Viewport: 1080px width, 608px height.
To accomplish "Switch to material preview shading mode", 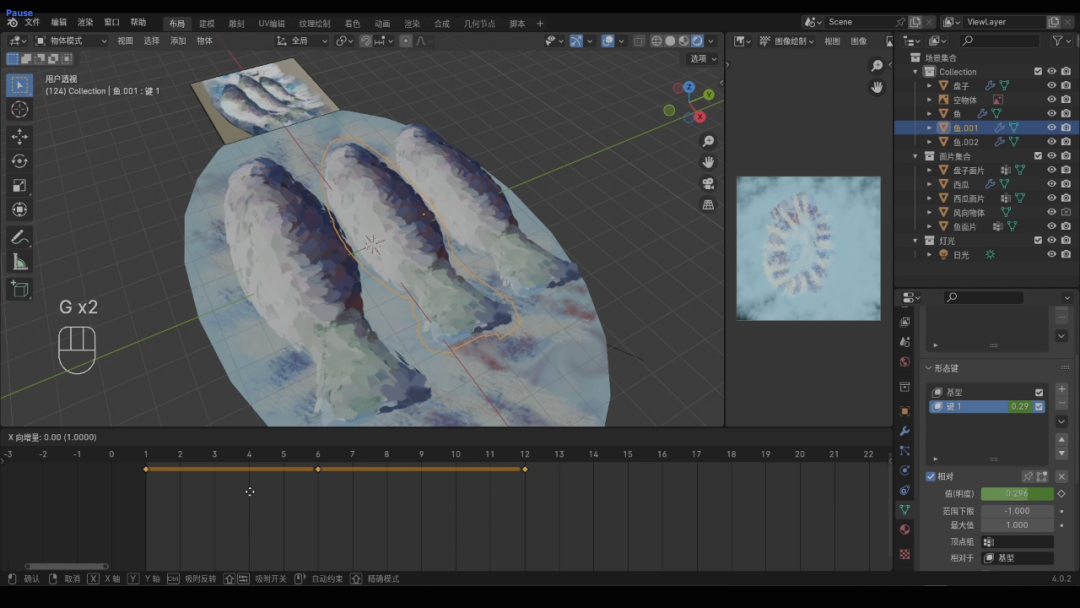I will point(683,41).
